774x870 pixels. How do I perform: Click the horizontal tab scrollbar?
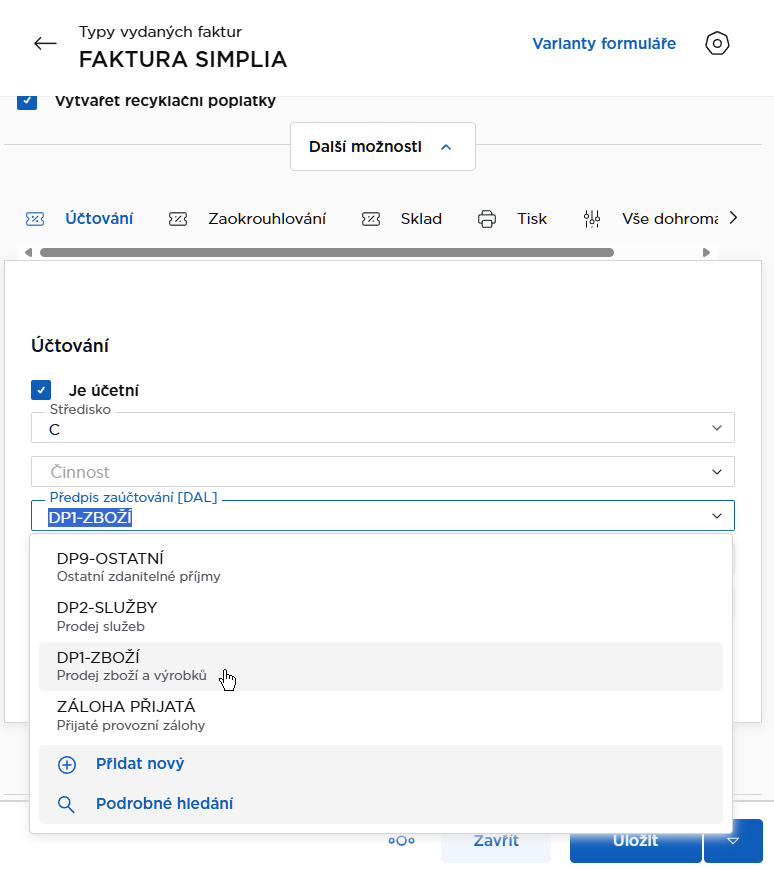click(x=325, y=252)
